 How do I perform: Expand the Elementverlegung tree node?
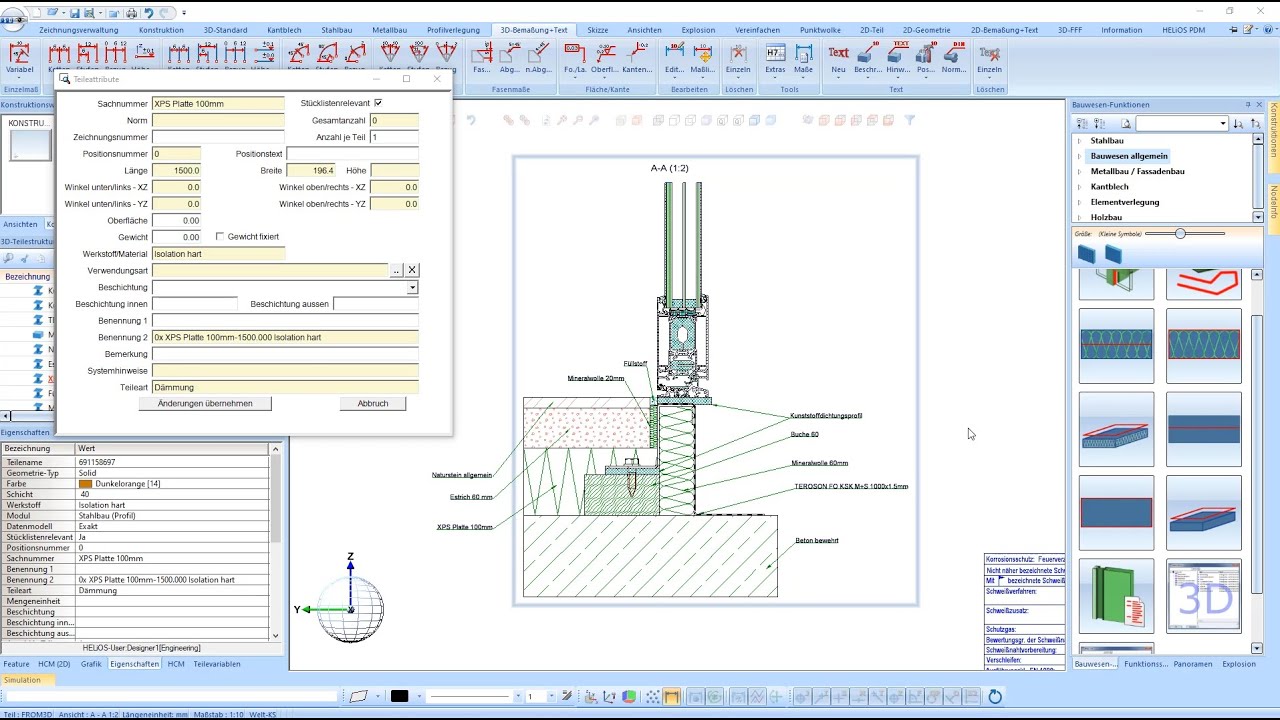click(1079, 202)
